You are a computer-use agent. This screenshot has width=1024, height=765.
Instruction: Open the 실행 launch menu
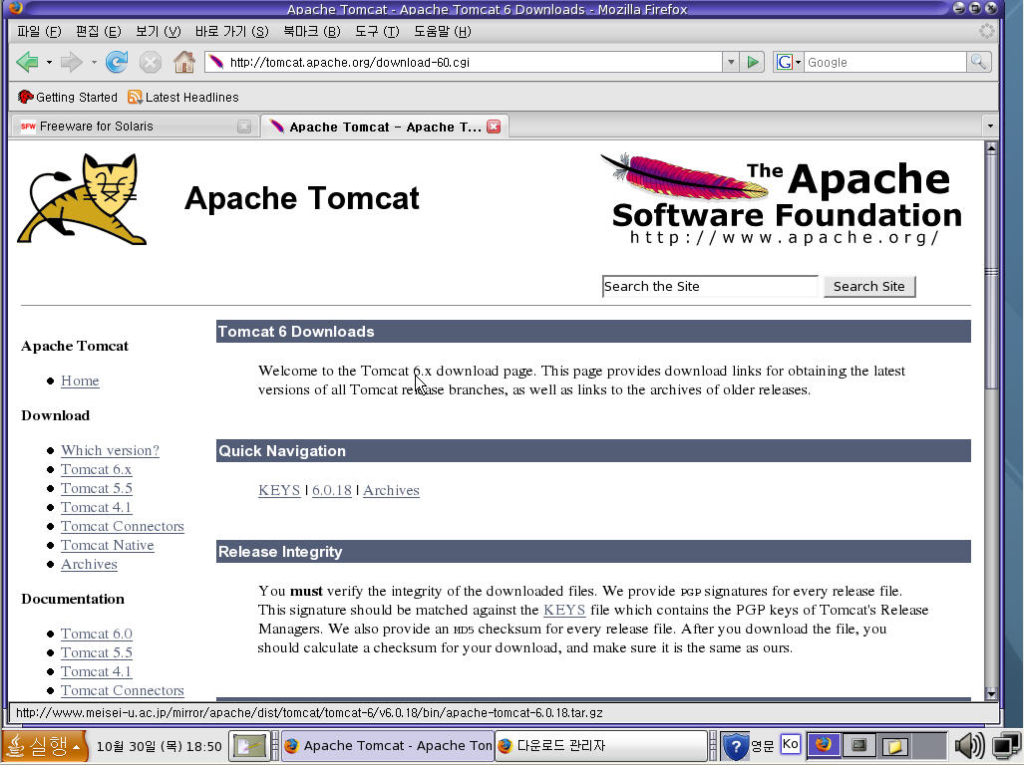pyautogui.click(x=44, y=745)
